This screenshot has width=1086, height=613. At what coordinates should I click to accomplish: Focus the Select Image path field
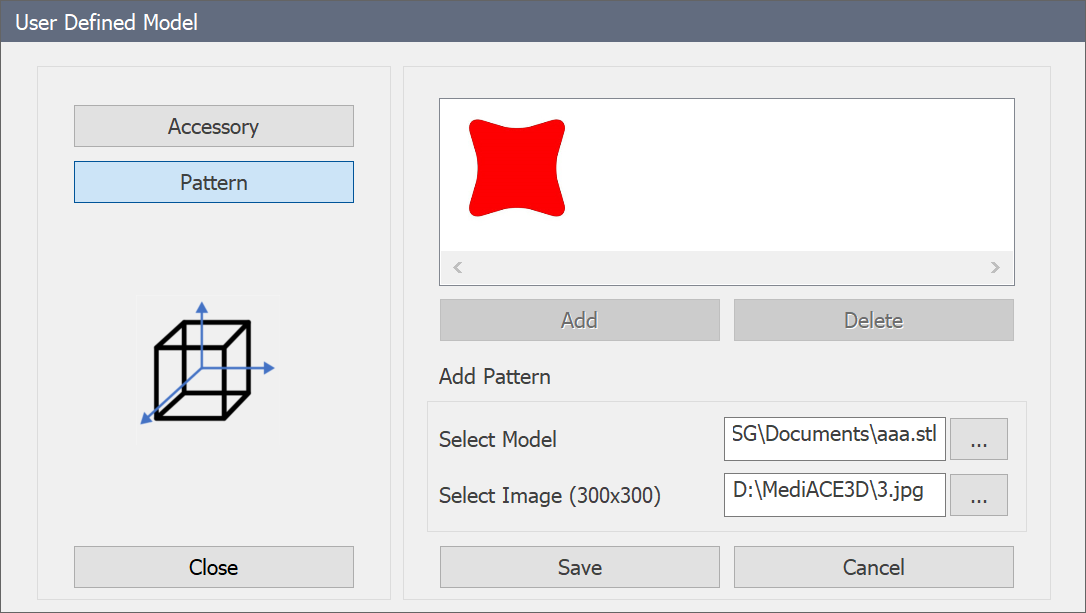[x=835, y=495]
